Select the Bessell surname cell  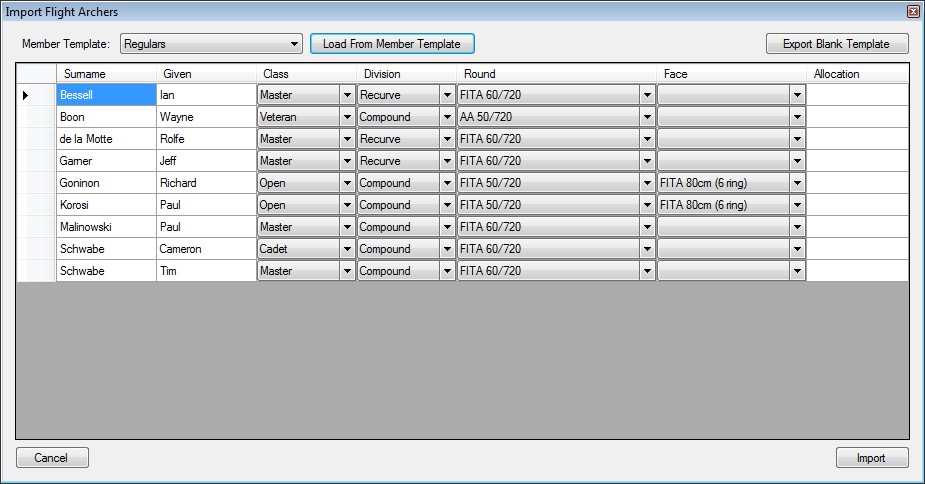click(106, 94)
